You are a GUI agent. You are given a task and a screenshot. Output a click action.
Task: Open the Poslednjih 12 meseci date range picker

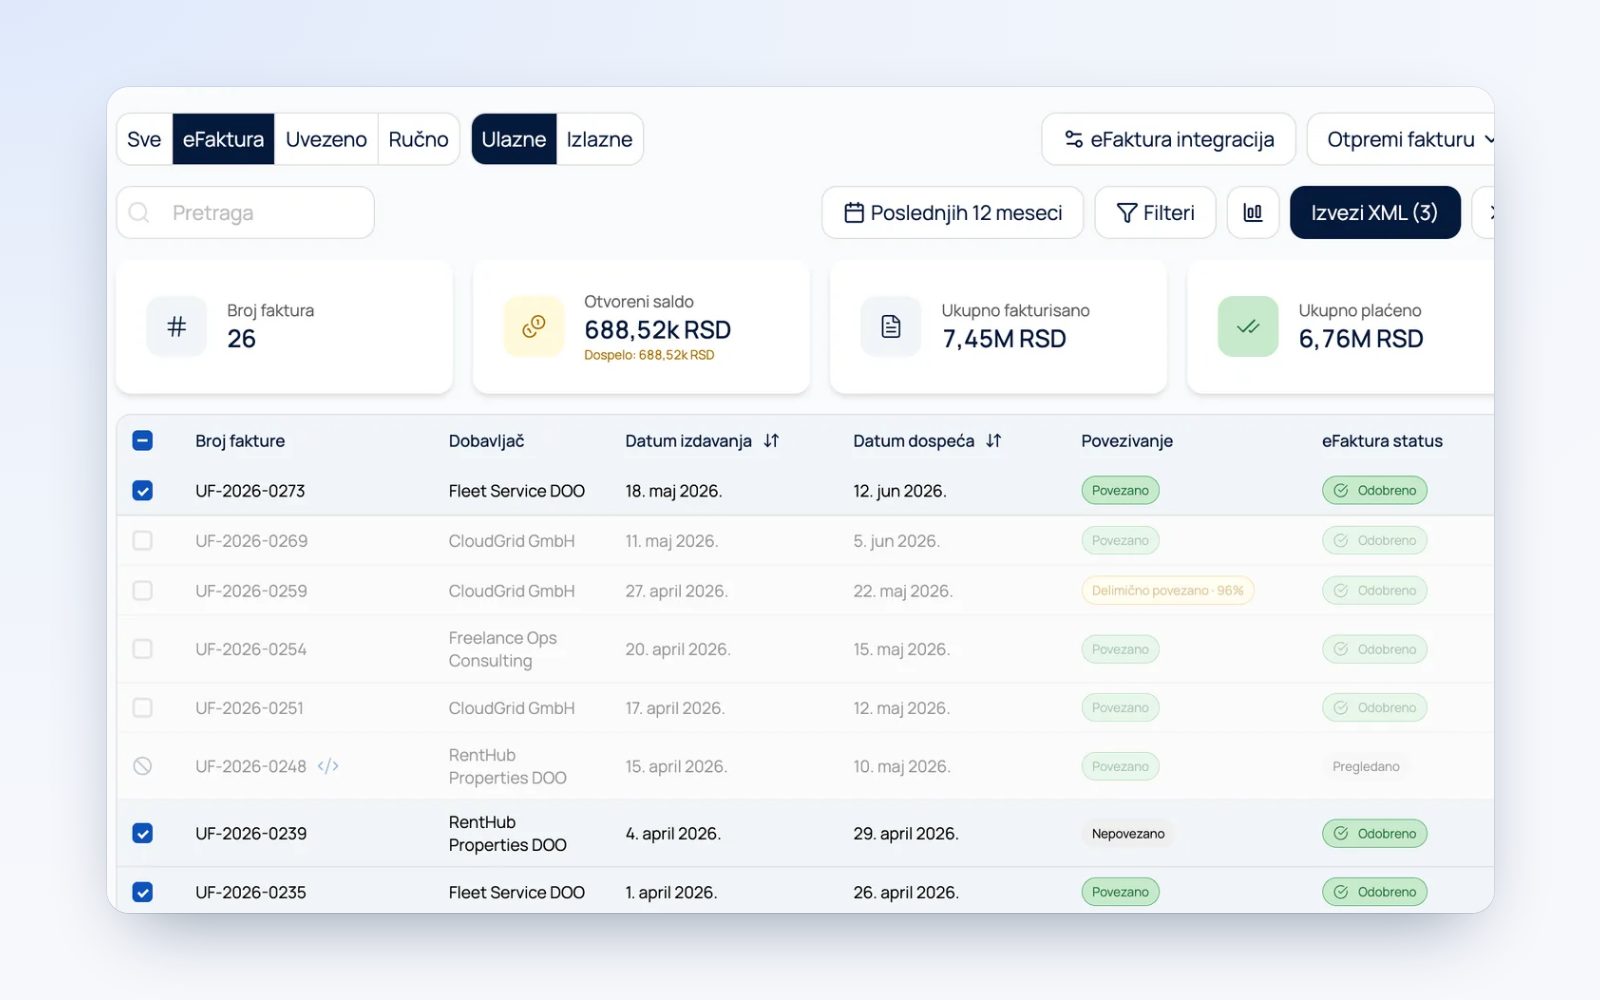(x=952, y=212)
